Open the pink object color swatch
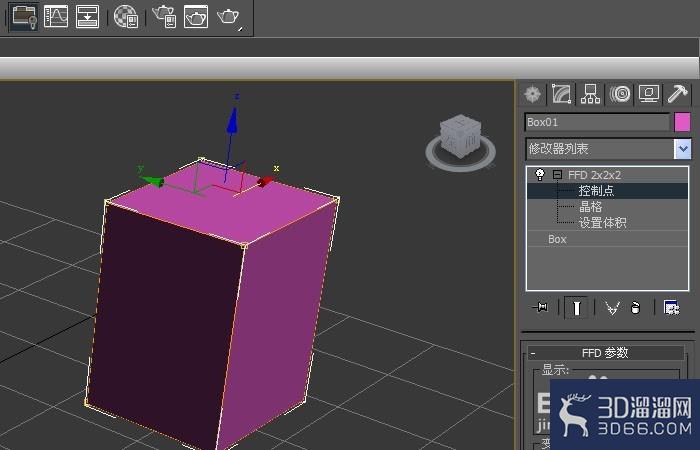Screen dimensions: 700x450 coord(682,122)
